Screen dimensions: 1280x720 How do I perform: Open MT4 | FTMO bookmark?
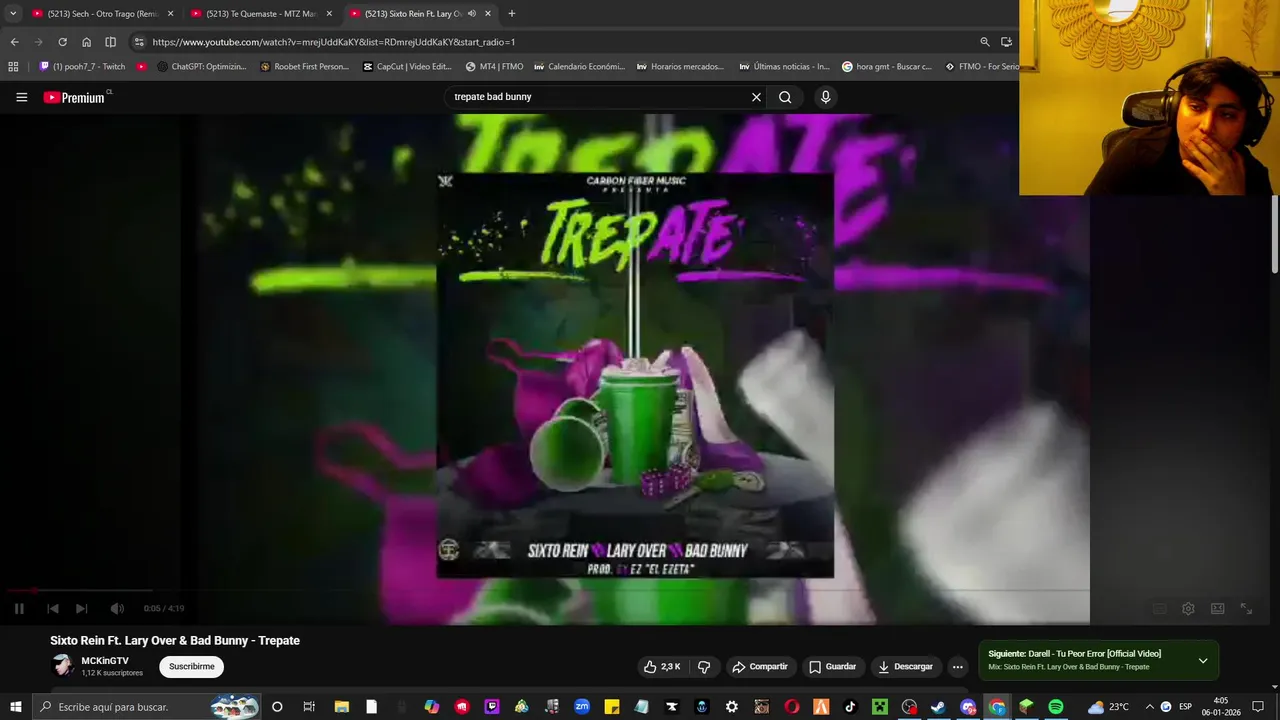click(494, 67)
